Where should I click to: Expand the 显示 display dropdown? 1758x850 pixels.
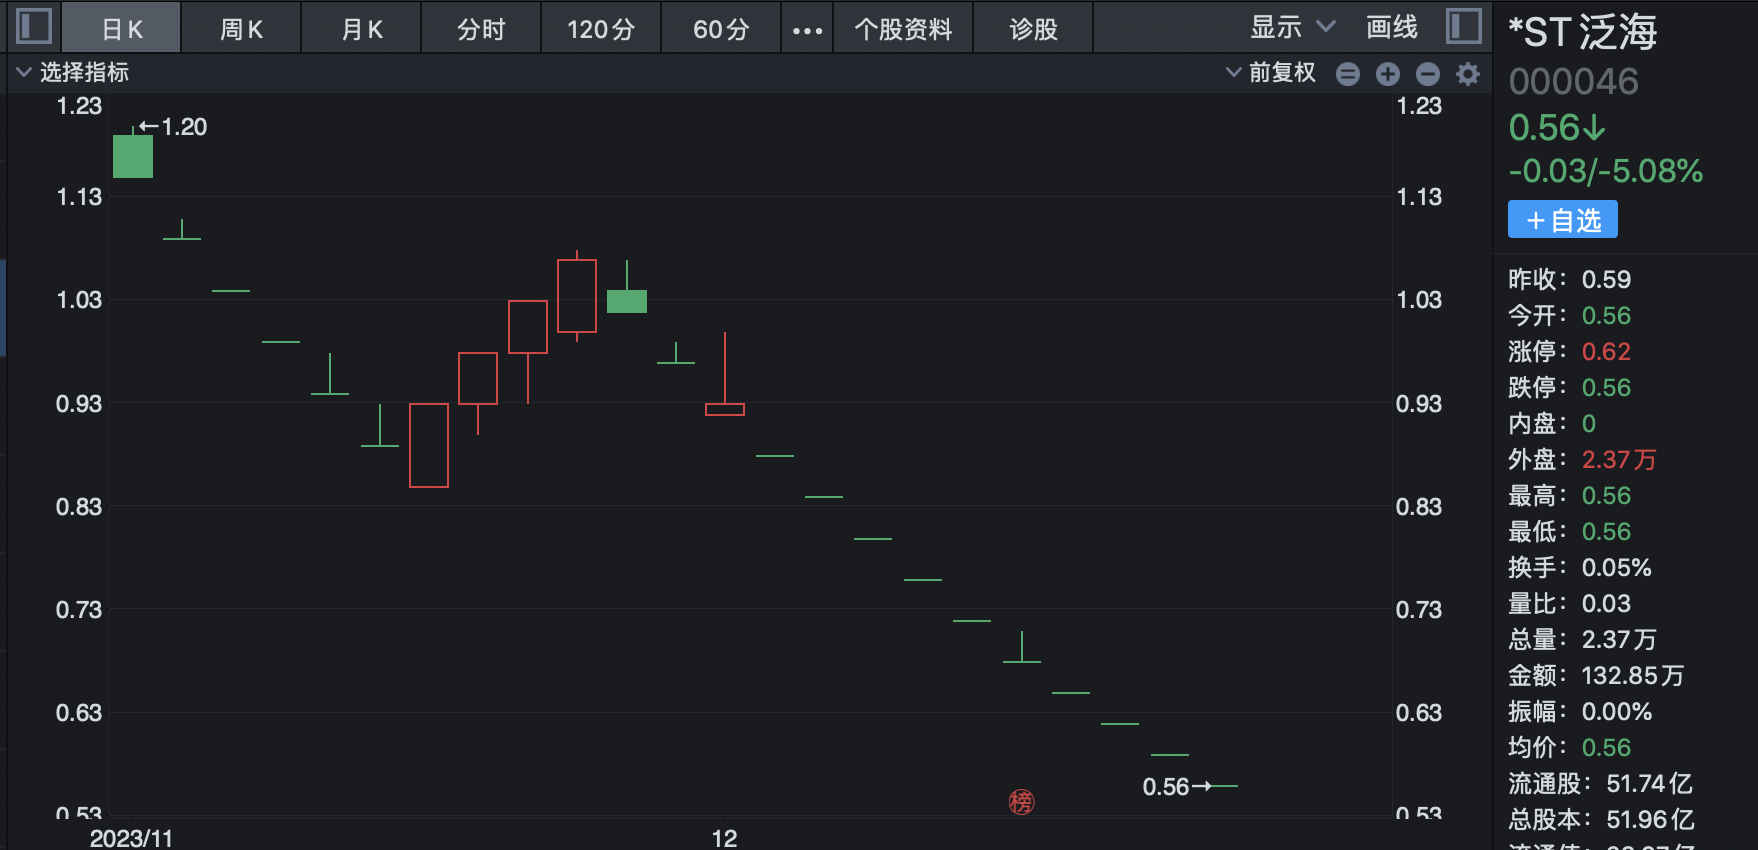(x=1291, y=28)
